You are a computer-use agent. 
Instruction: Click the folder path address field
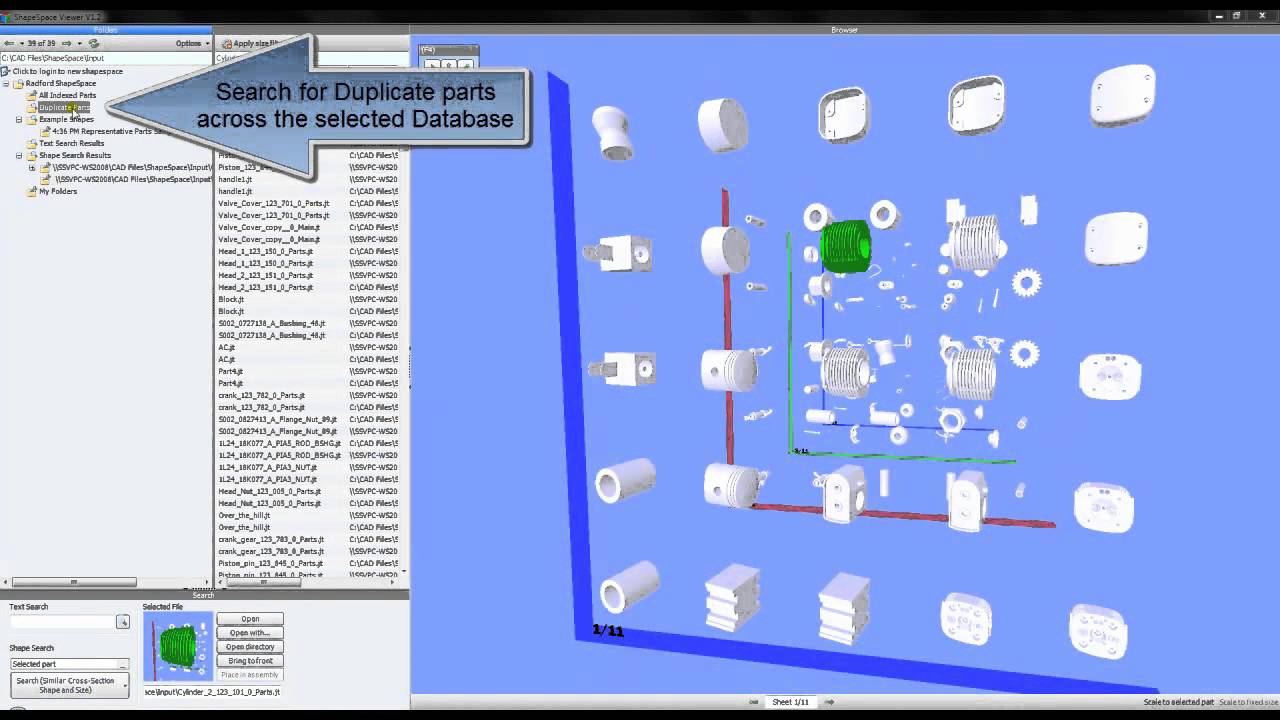[106, 58]
